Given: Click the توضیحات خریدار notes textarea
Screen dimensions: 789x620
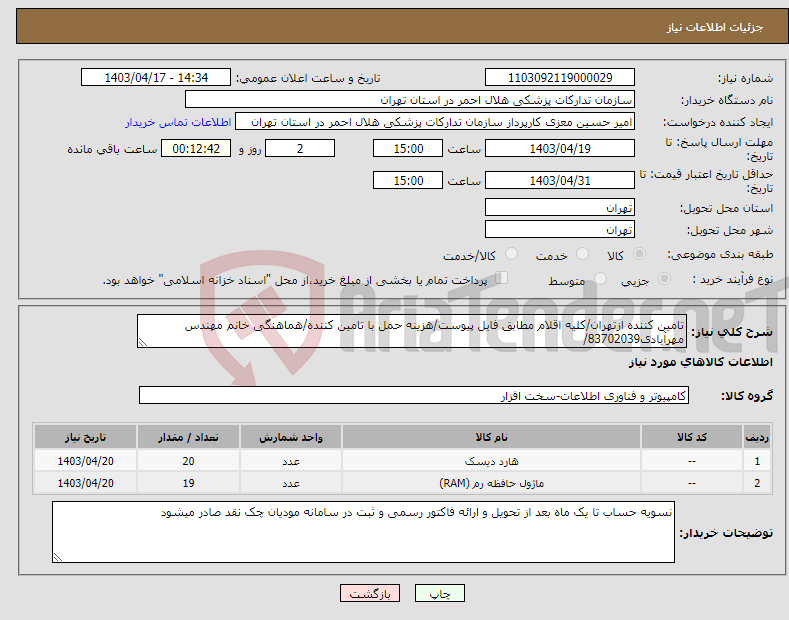Looking at the screenshot, I should 363,532.
